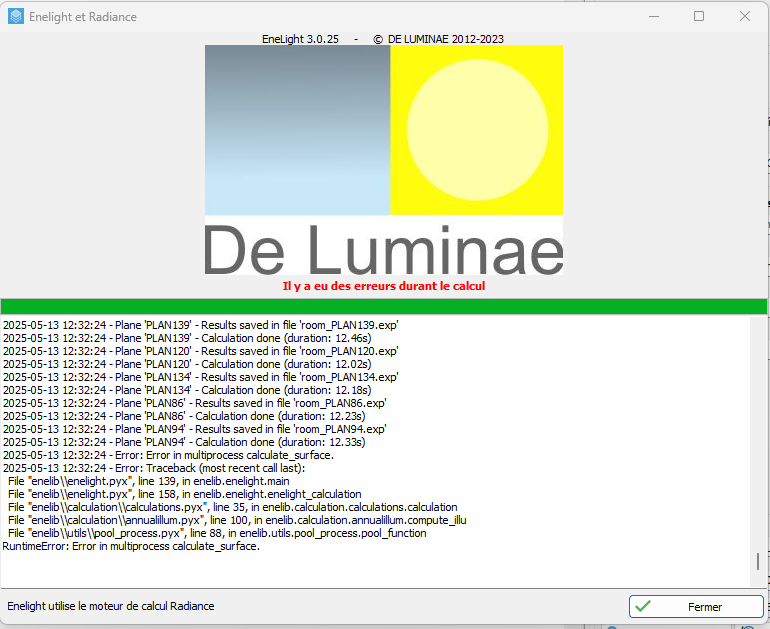Click traceback line mentioning pool_process.pyx line 88

[x=217, y=533]
